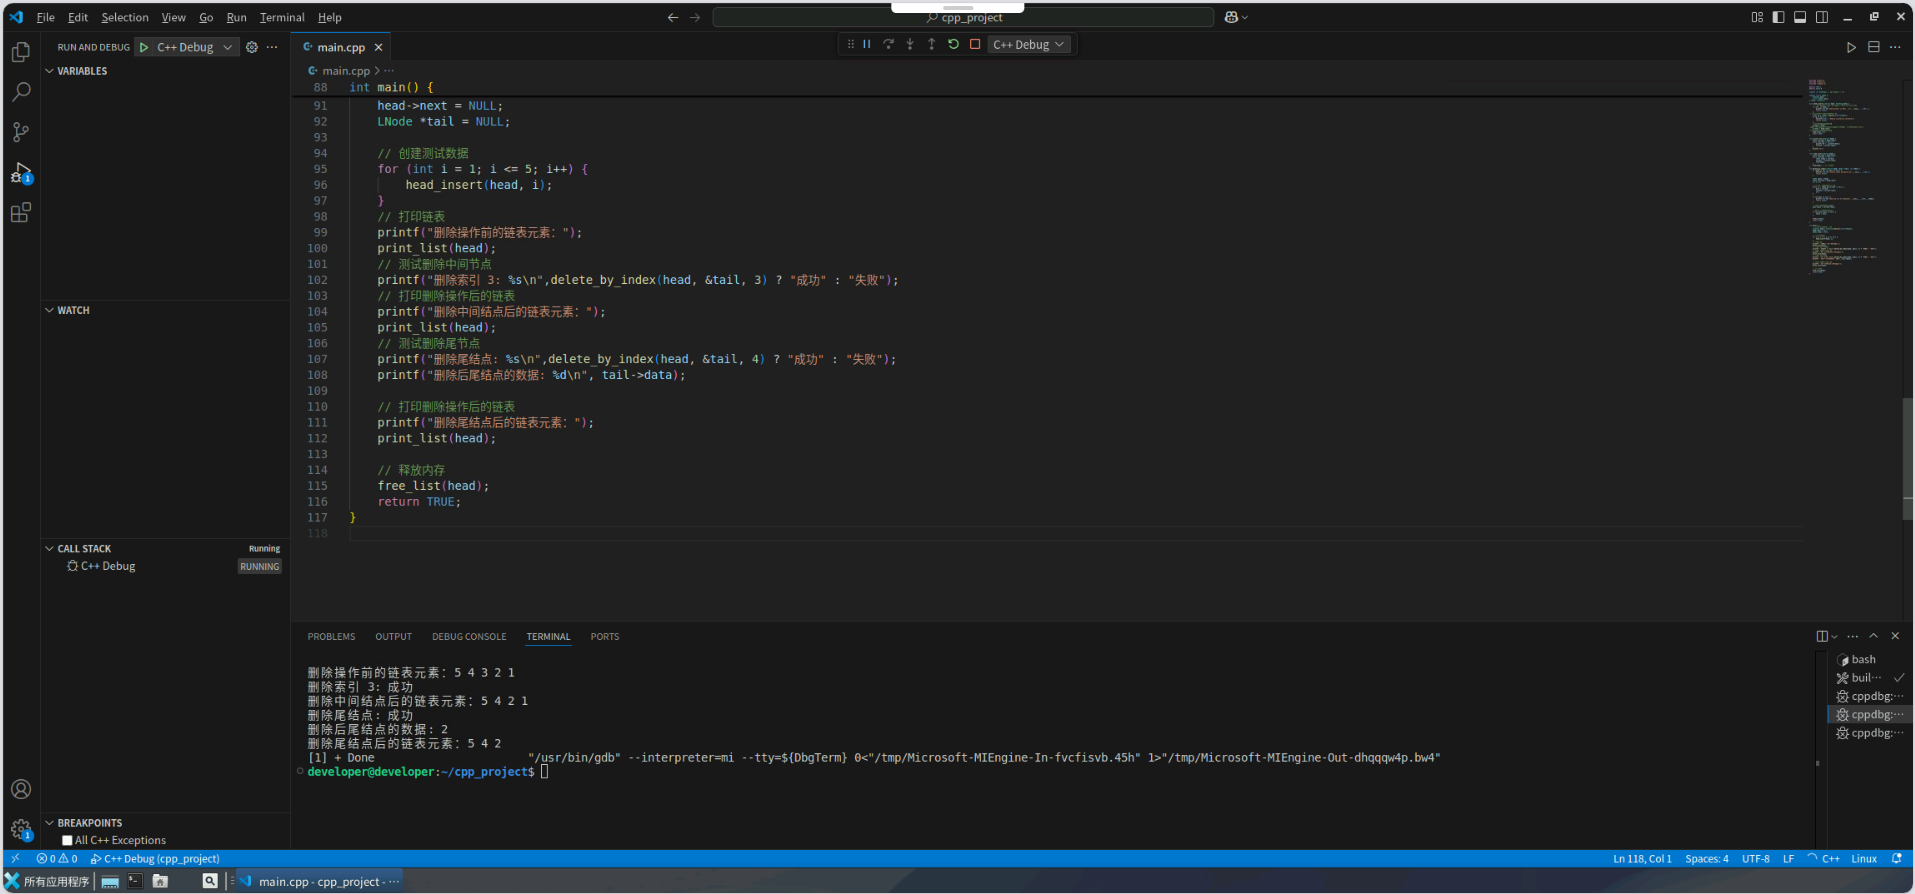This screenshot has width=1915, height=894.
Task: Split the editor right
Action: [x=1874, y=47]
